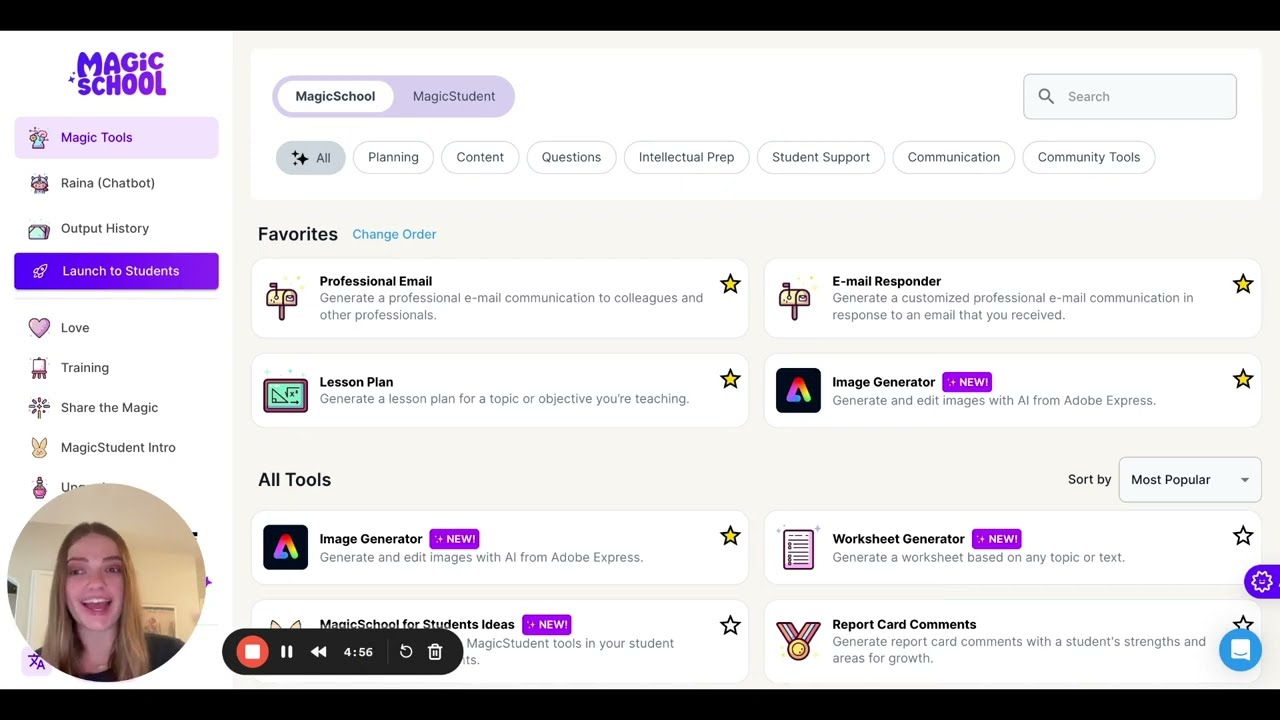Open the Lesson Plan tool icon
The image size is (1280, 720).
point(285,391)
